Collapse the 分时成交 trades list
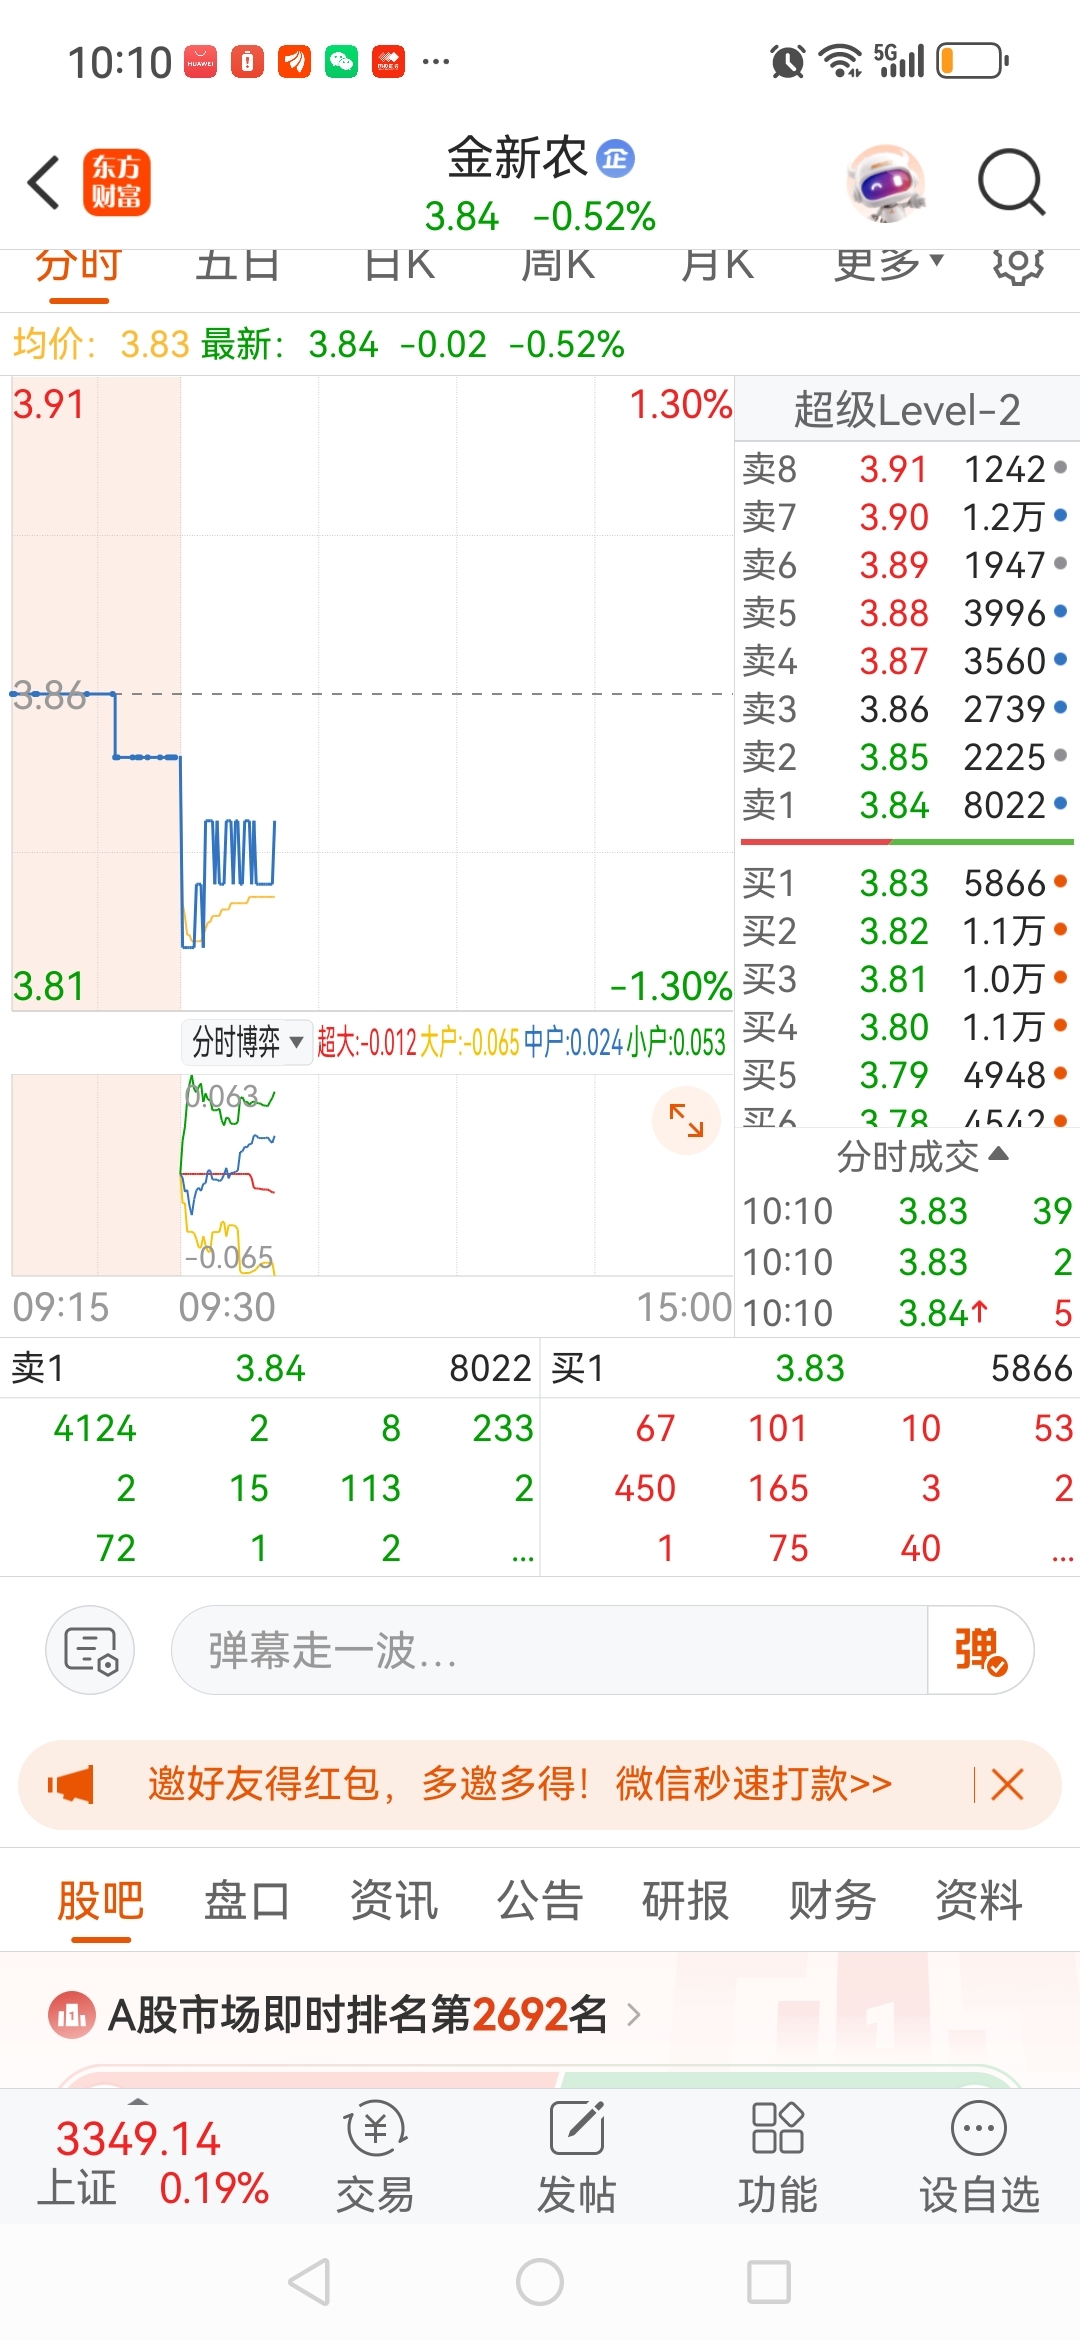The width and height of the screenshot is (1080, 2340). (922, 1156)
